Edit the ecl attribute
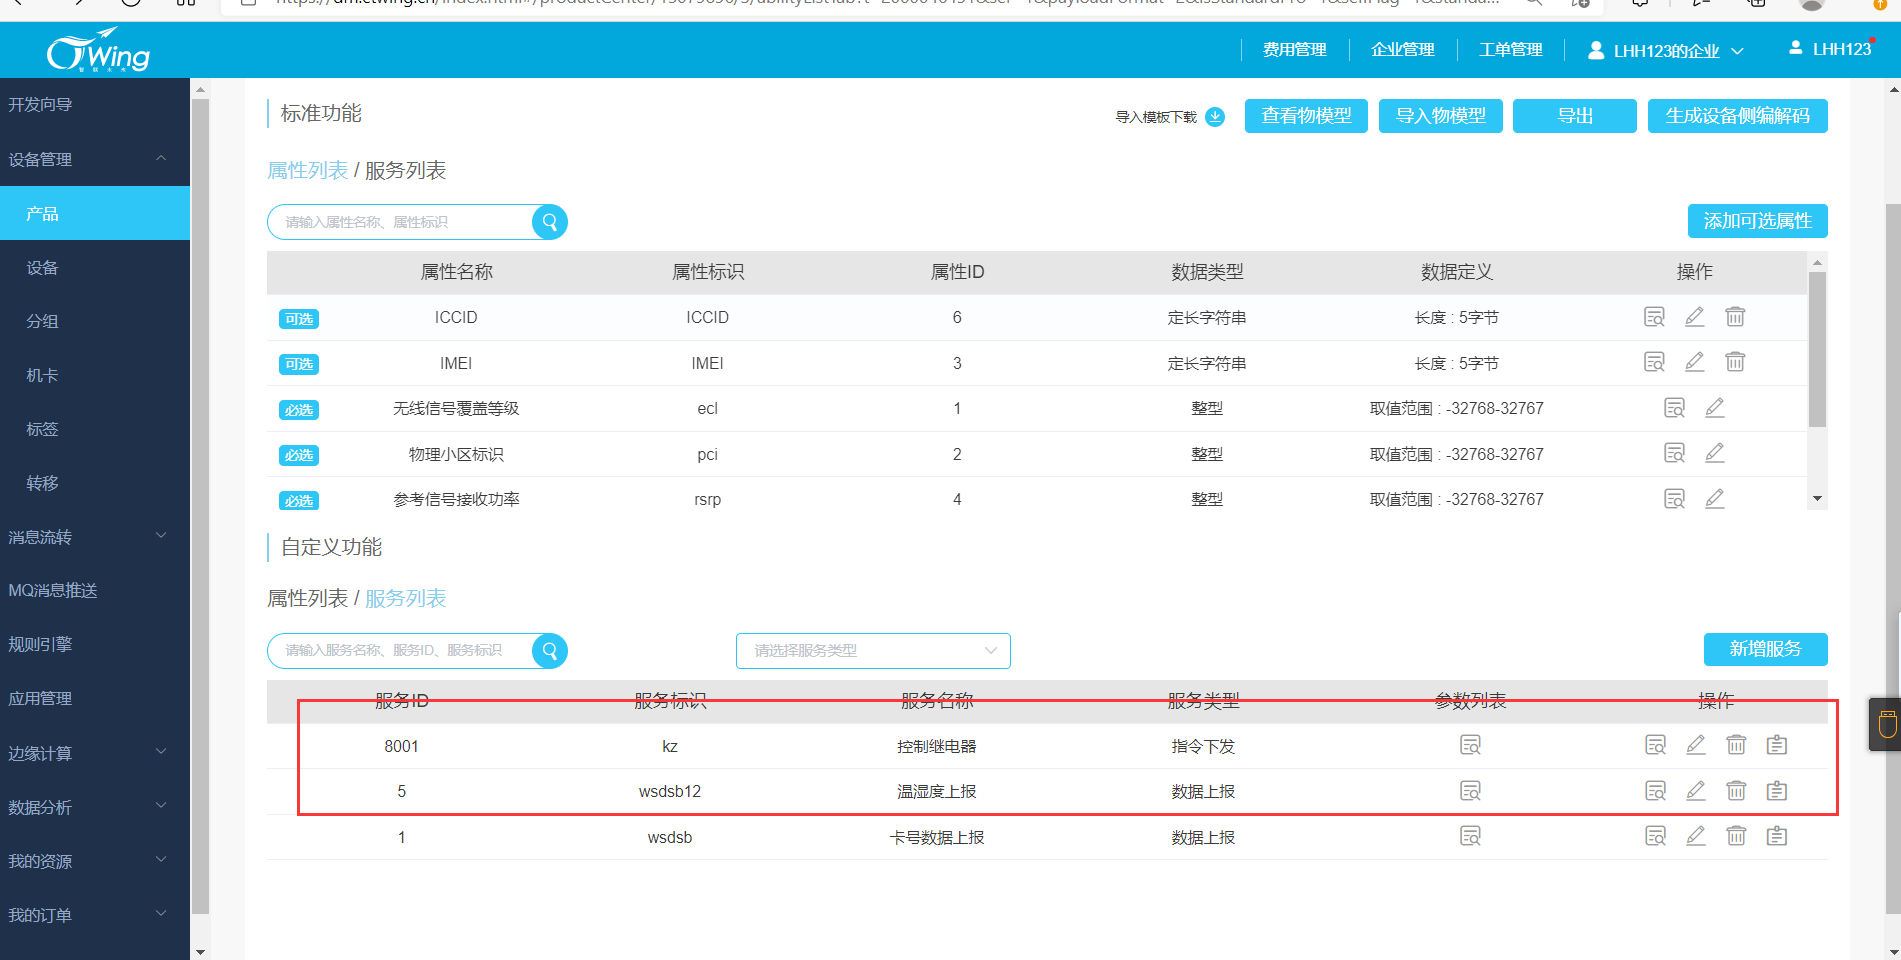 coord(1715,408)
